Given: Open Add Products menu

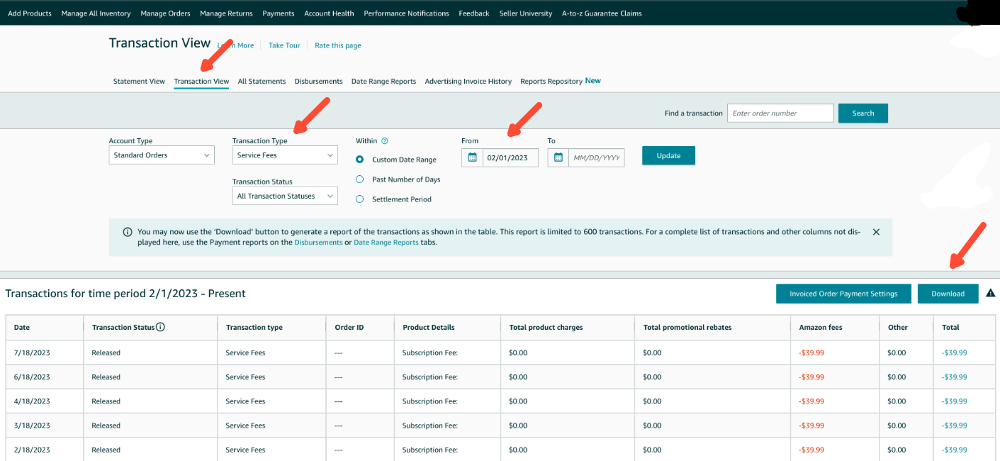Looking at the screenshot, I should click(x=29, y=13).
